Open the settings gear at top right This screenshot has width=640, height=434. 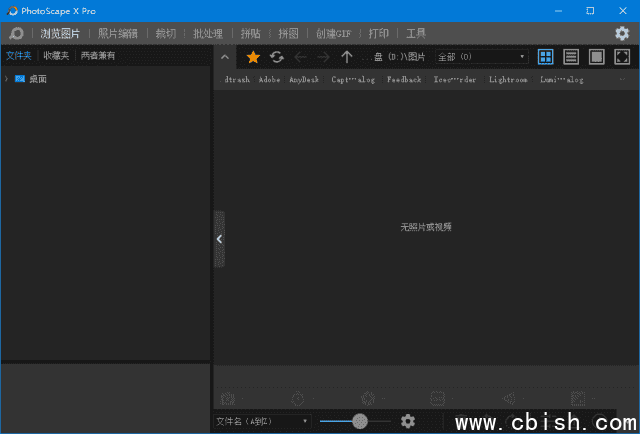(x=622, y=33)
